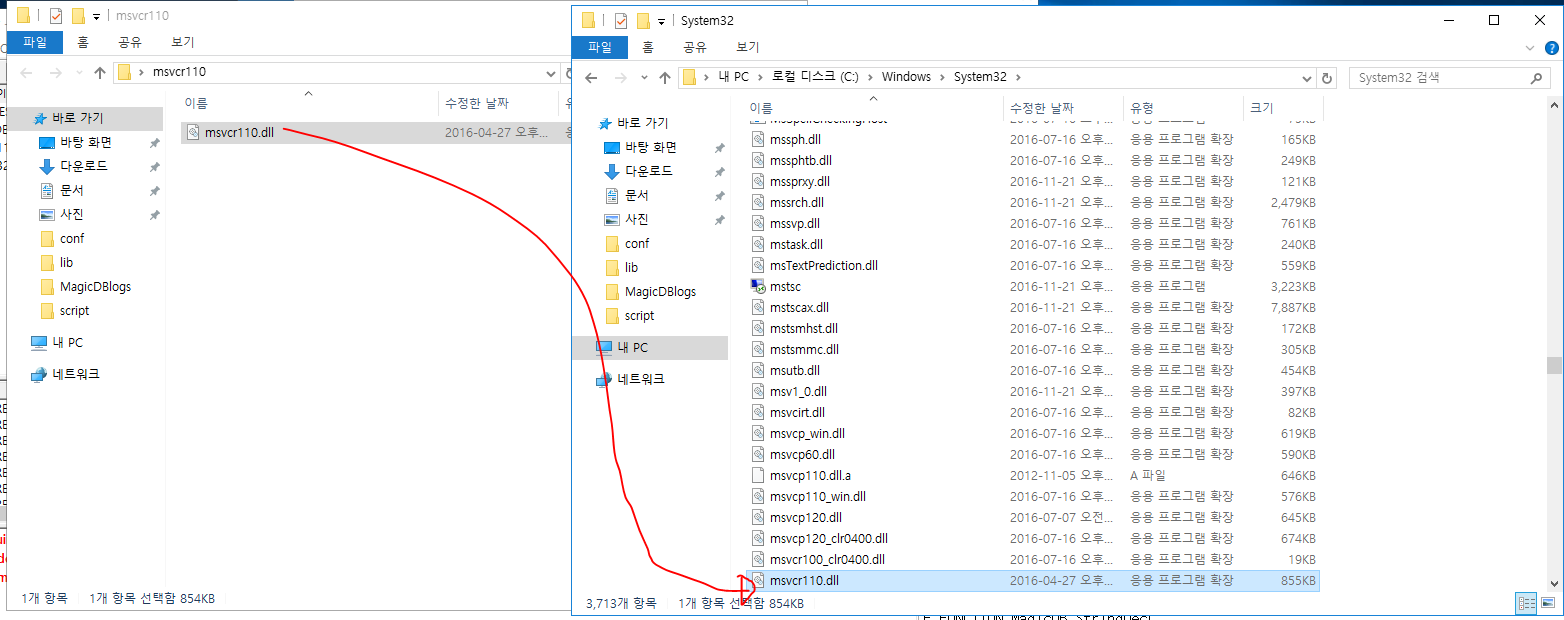
Task: Open MagicDBlogs folder in msvcr110 window sidebar
Action: click(x=95, y=286)
